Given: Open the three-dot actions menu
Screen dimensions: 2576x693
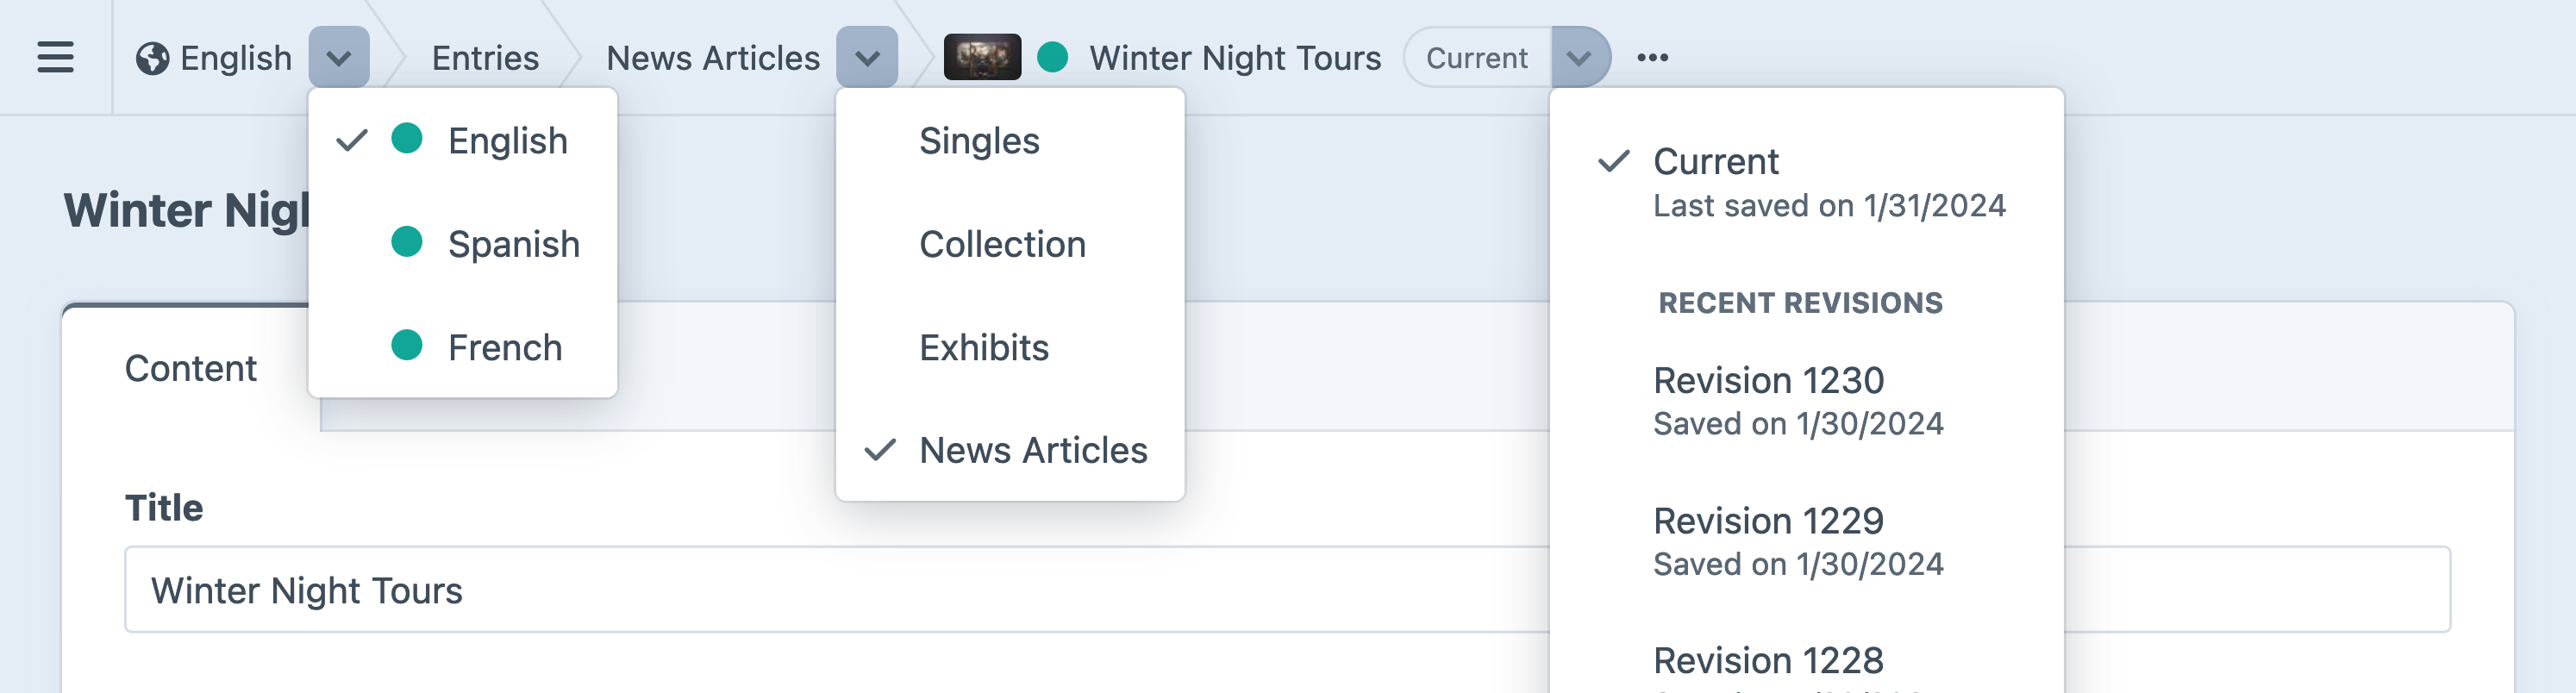Looking at the screenshot, I should (1652, 57).
